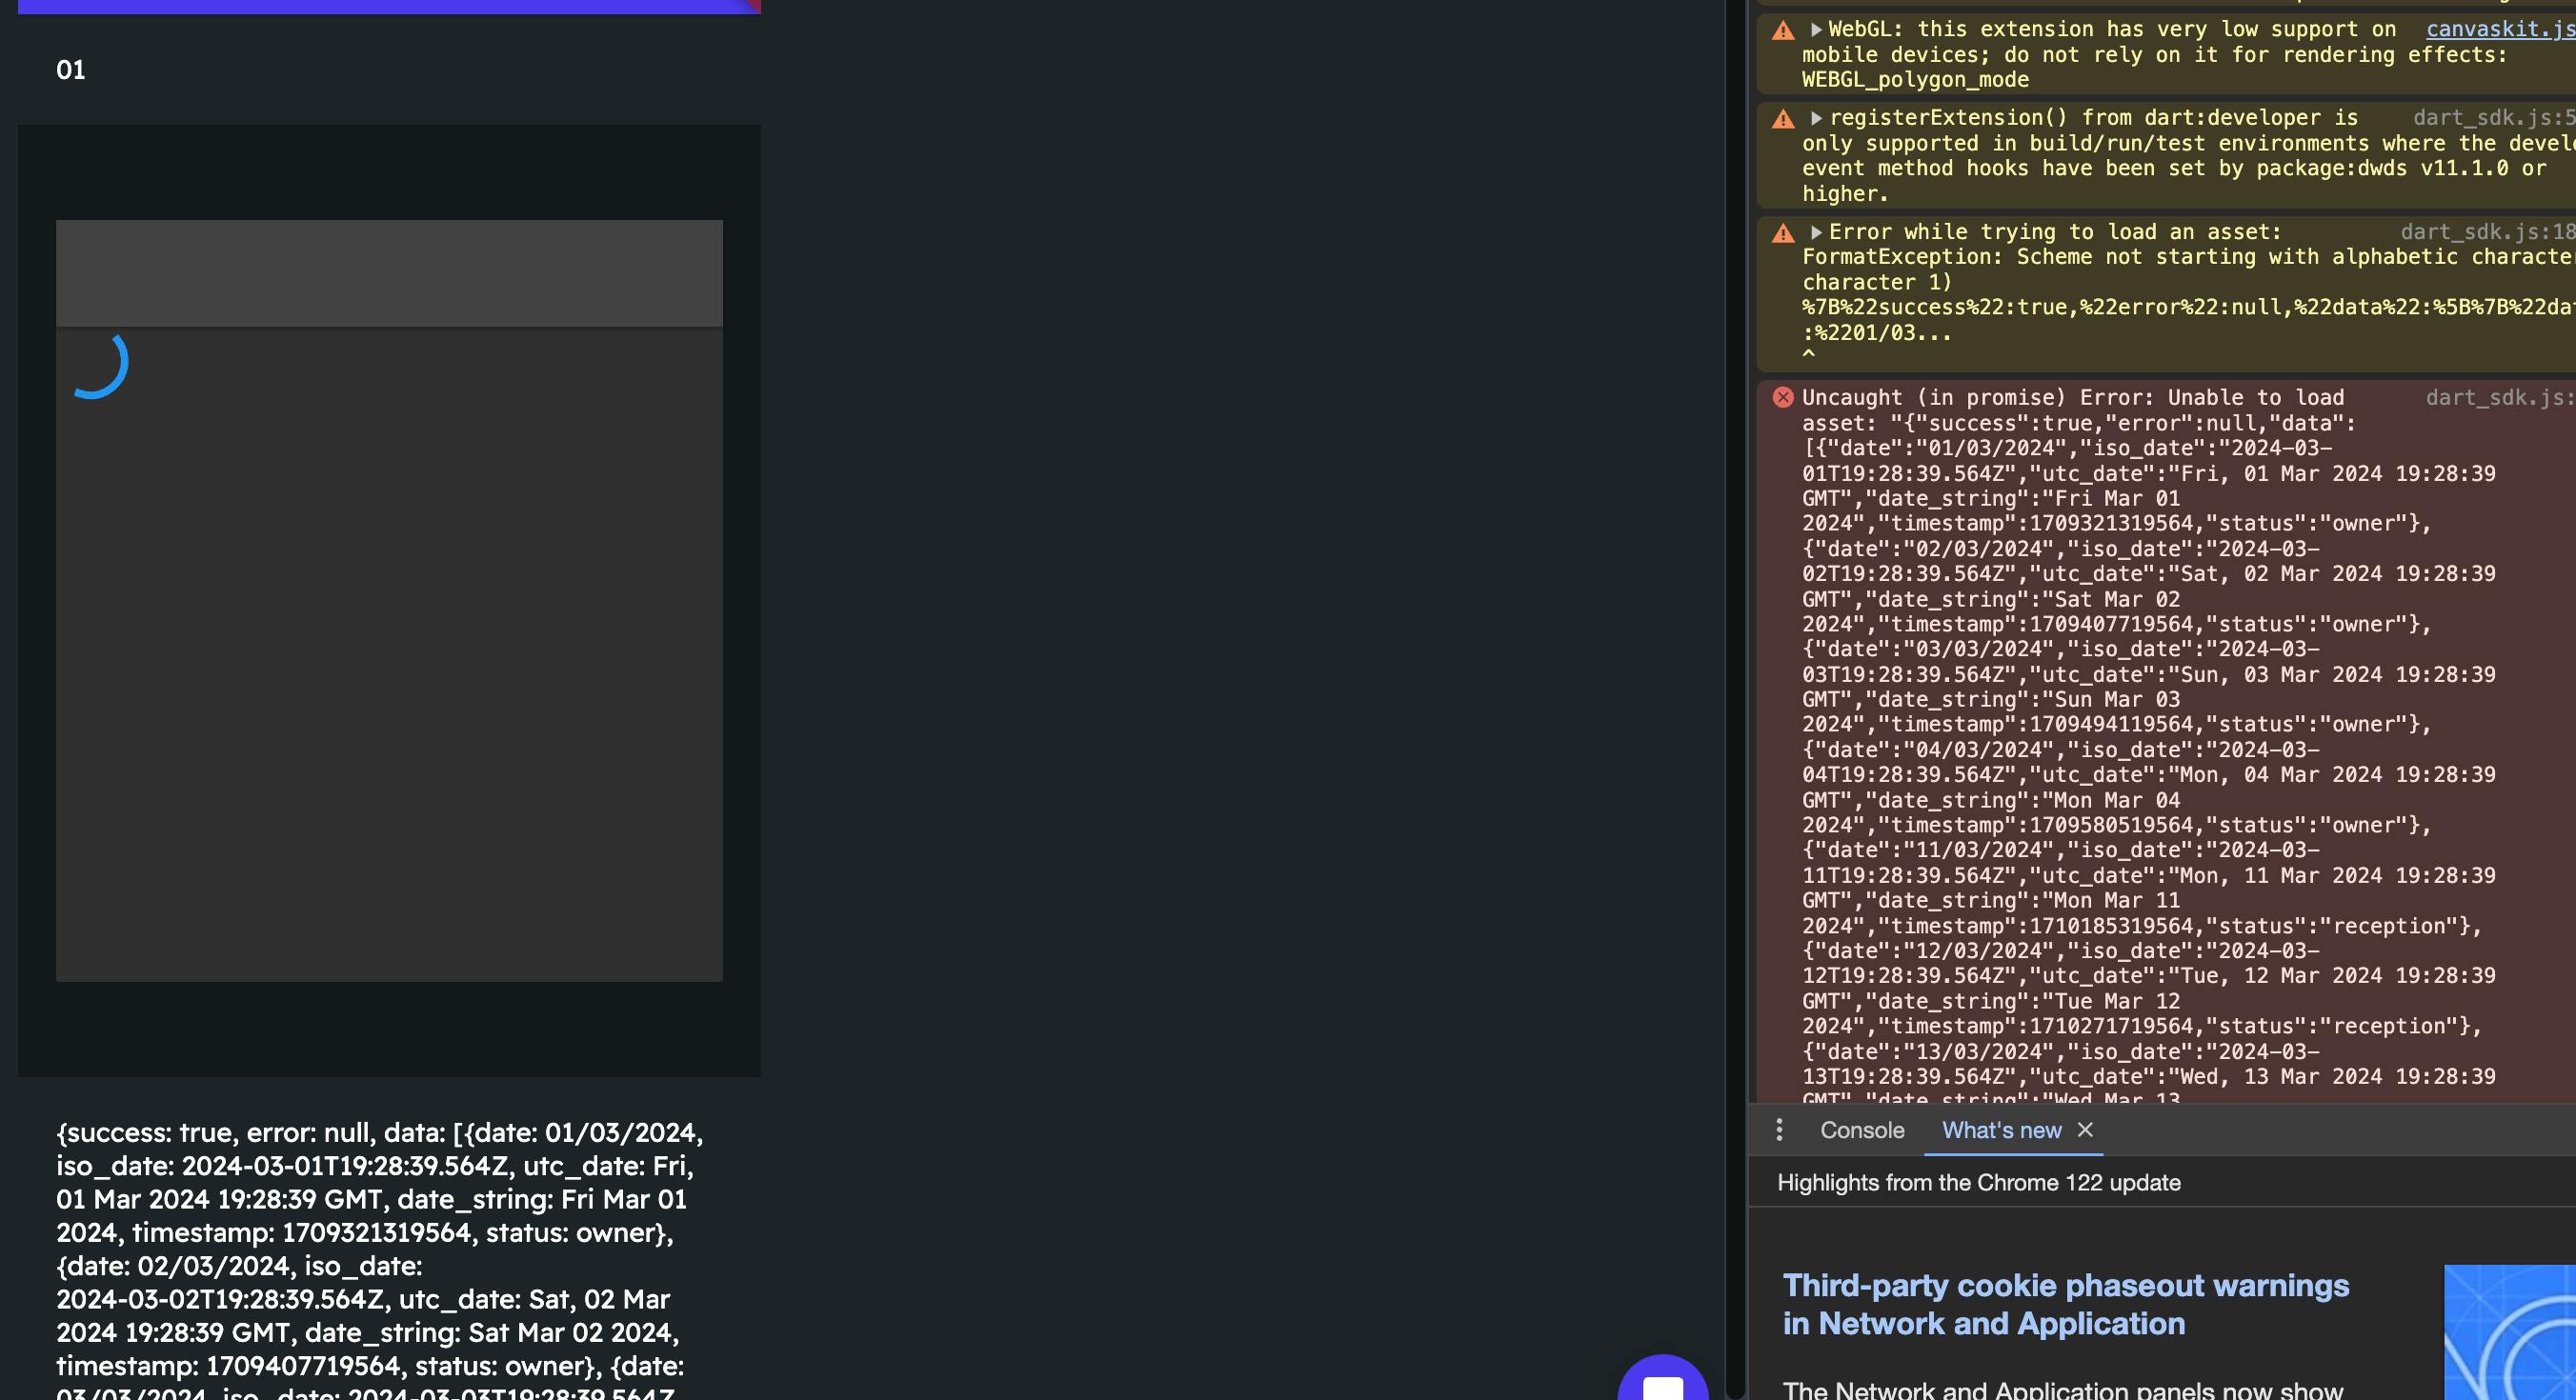The image size is (2576, 1400).
Task: Open the canvaskit.js source link
Action: click(x=2499, y=29)
